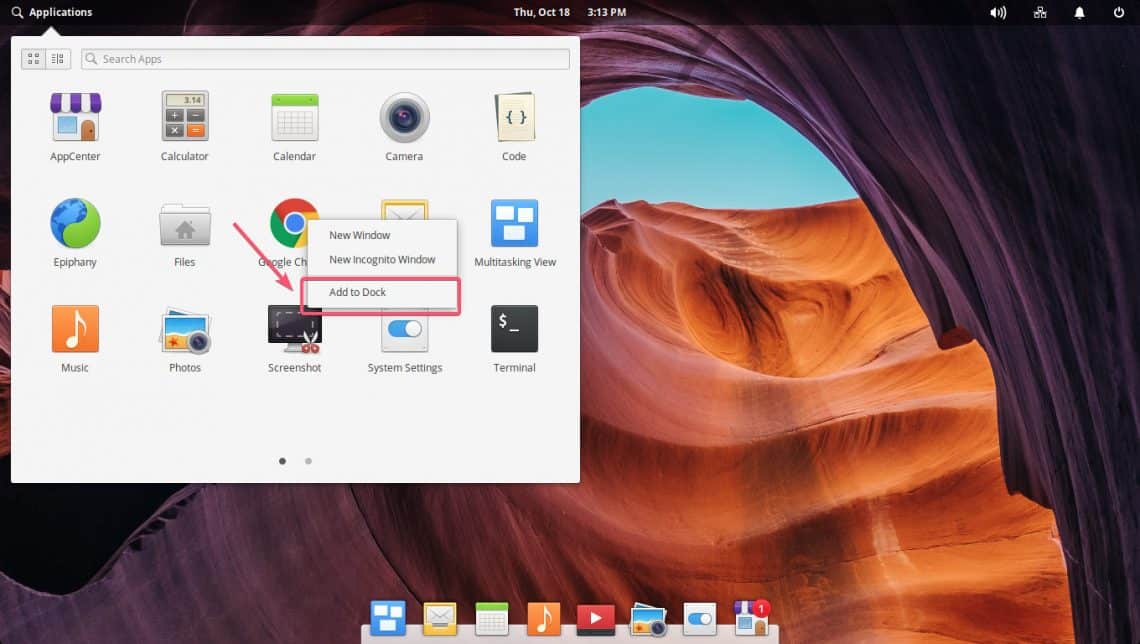Screen dimensions: 1140x644
Task: Launch the Screenshot tool
Action: pyautogui.click(x=294, y=330)
